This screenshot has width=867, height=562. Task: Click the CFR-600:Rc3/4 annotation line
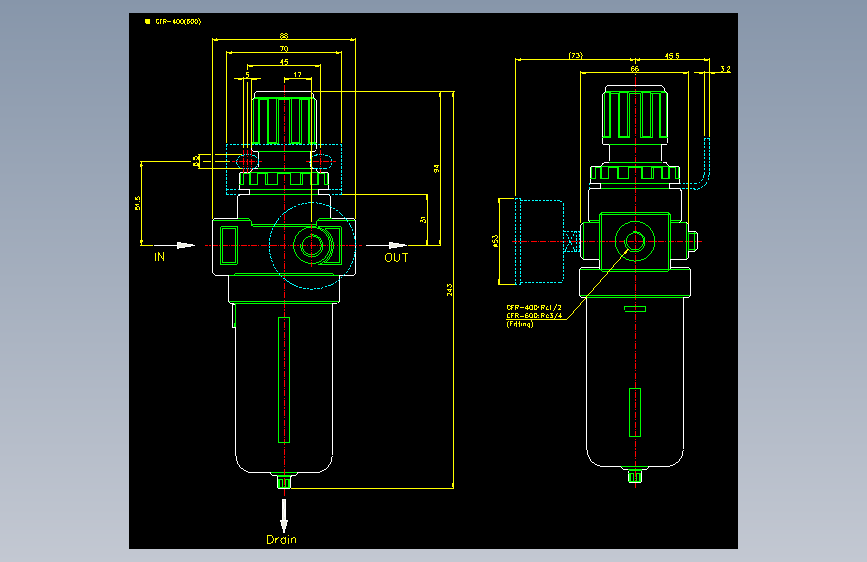coord(534,316)
